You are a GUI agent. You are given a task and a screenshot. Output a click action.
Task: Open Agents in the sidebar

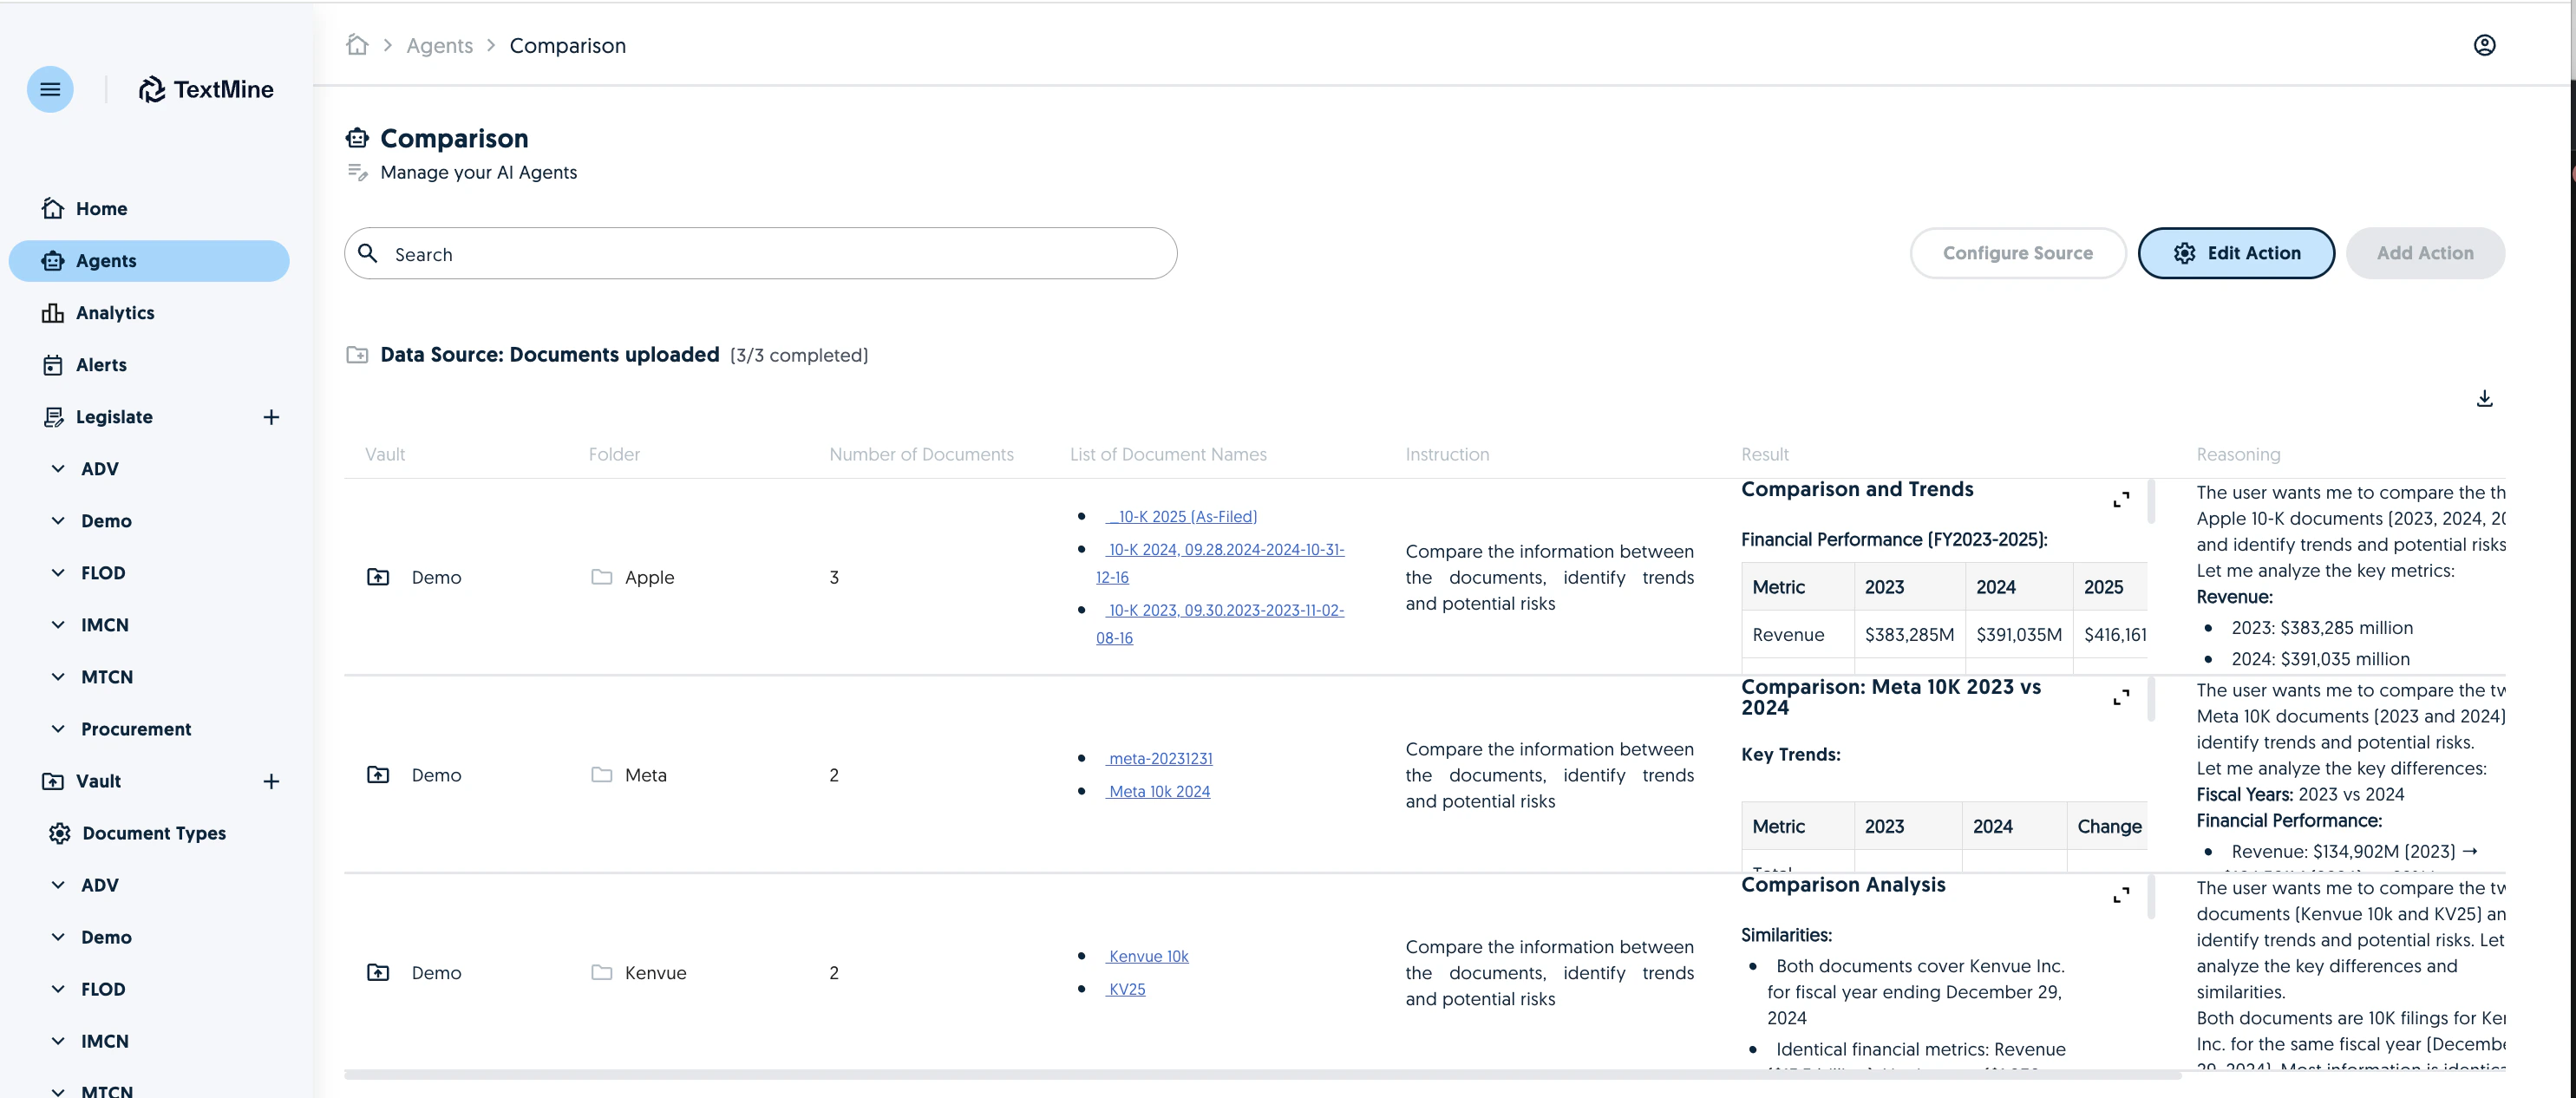click(x=149, y=260)
